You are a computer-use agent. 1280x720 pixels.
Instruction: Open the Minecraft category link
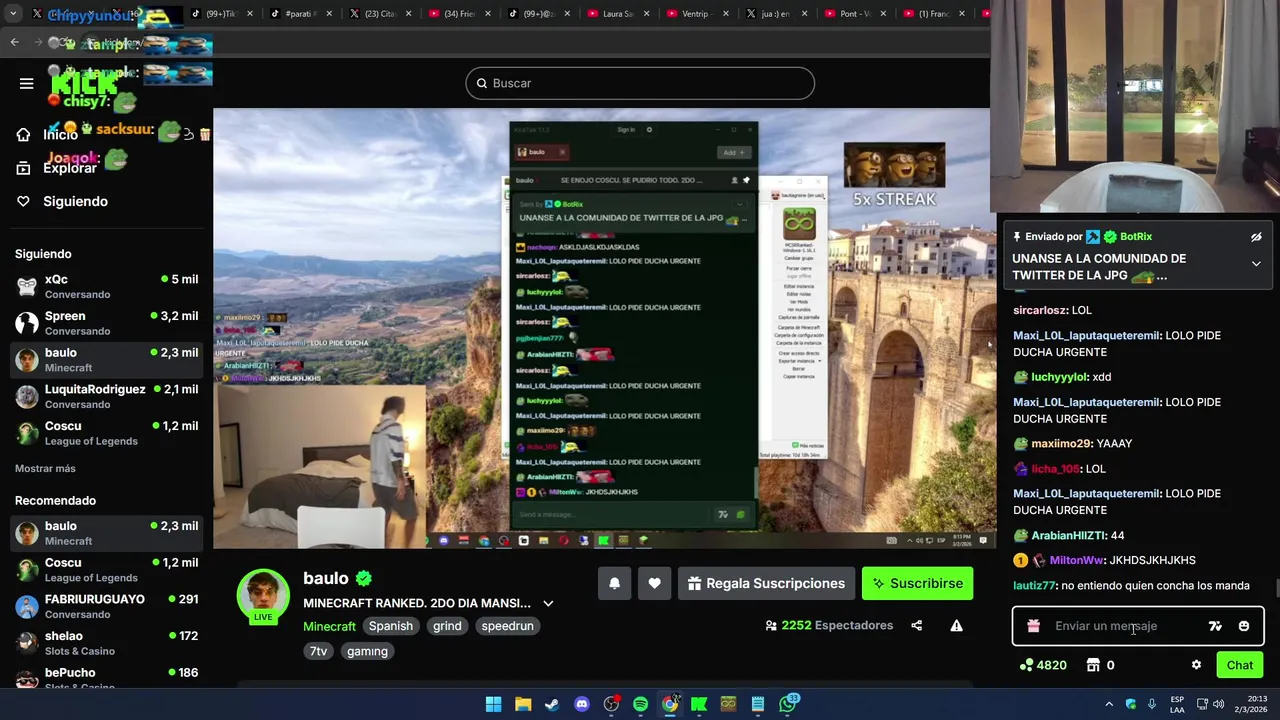[x=329, y=626]
